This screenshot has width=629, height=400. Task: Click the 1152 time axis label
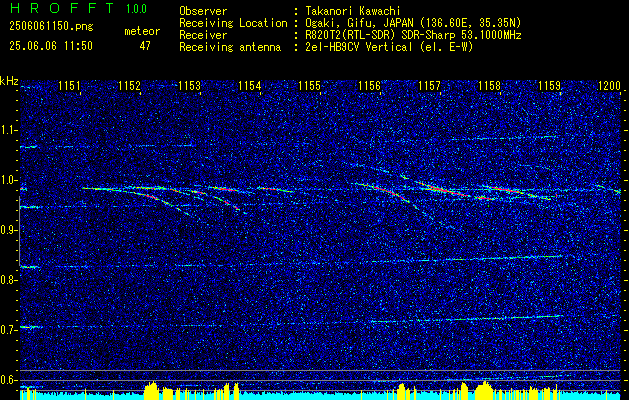tap(130, 86)
